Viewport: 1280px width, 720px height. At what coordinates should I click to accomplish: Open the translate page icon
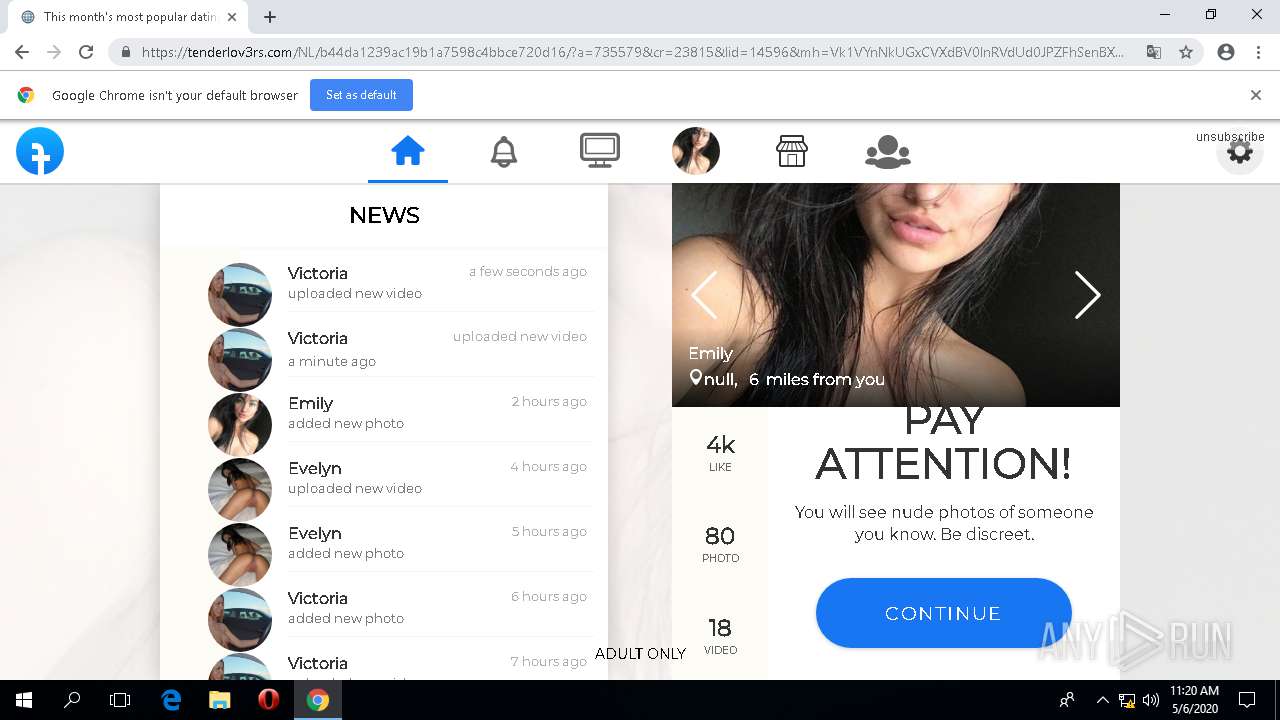tap(1154, 52)
